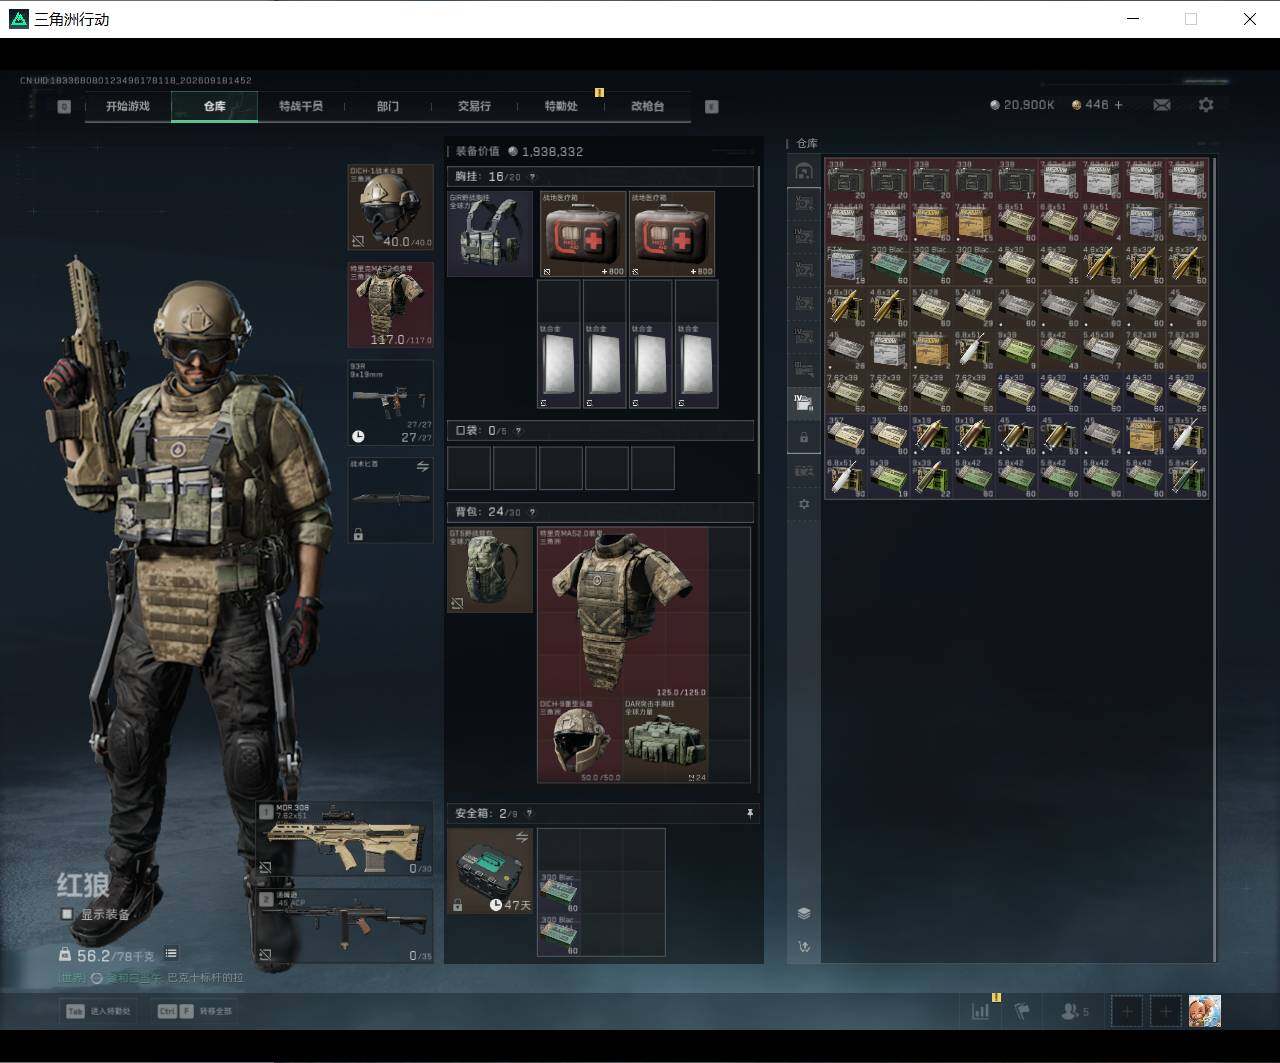Show help for 背包 capacity
The width and height of the screenshot is (1280, 1063).
point(532,512)
